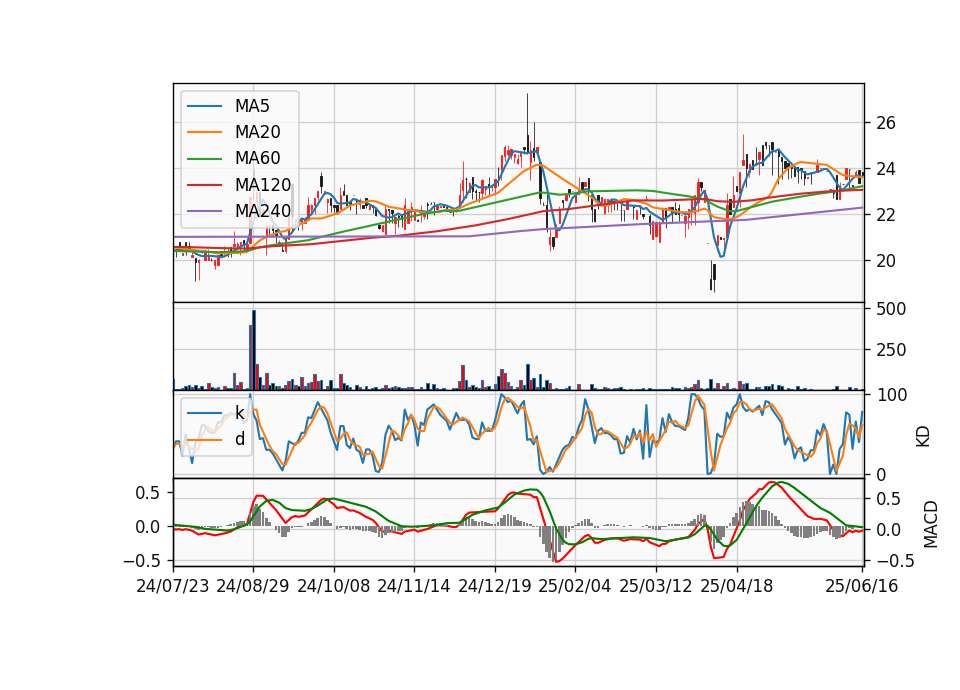Click the 25/02/04 date axis label
960x690 pixels.
pos(575,586)
